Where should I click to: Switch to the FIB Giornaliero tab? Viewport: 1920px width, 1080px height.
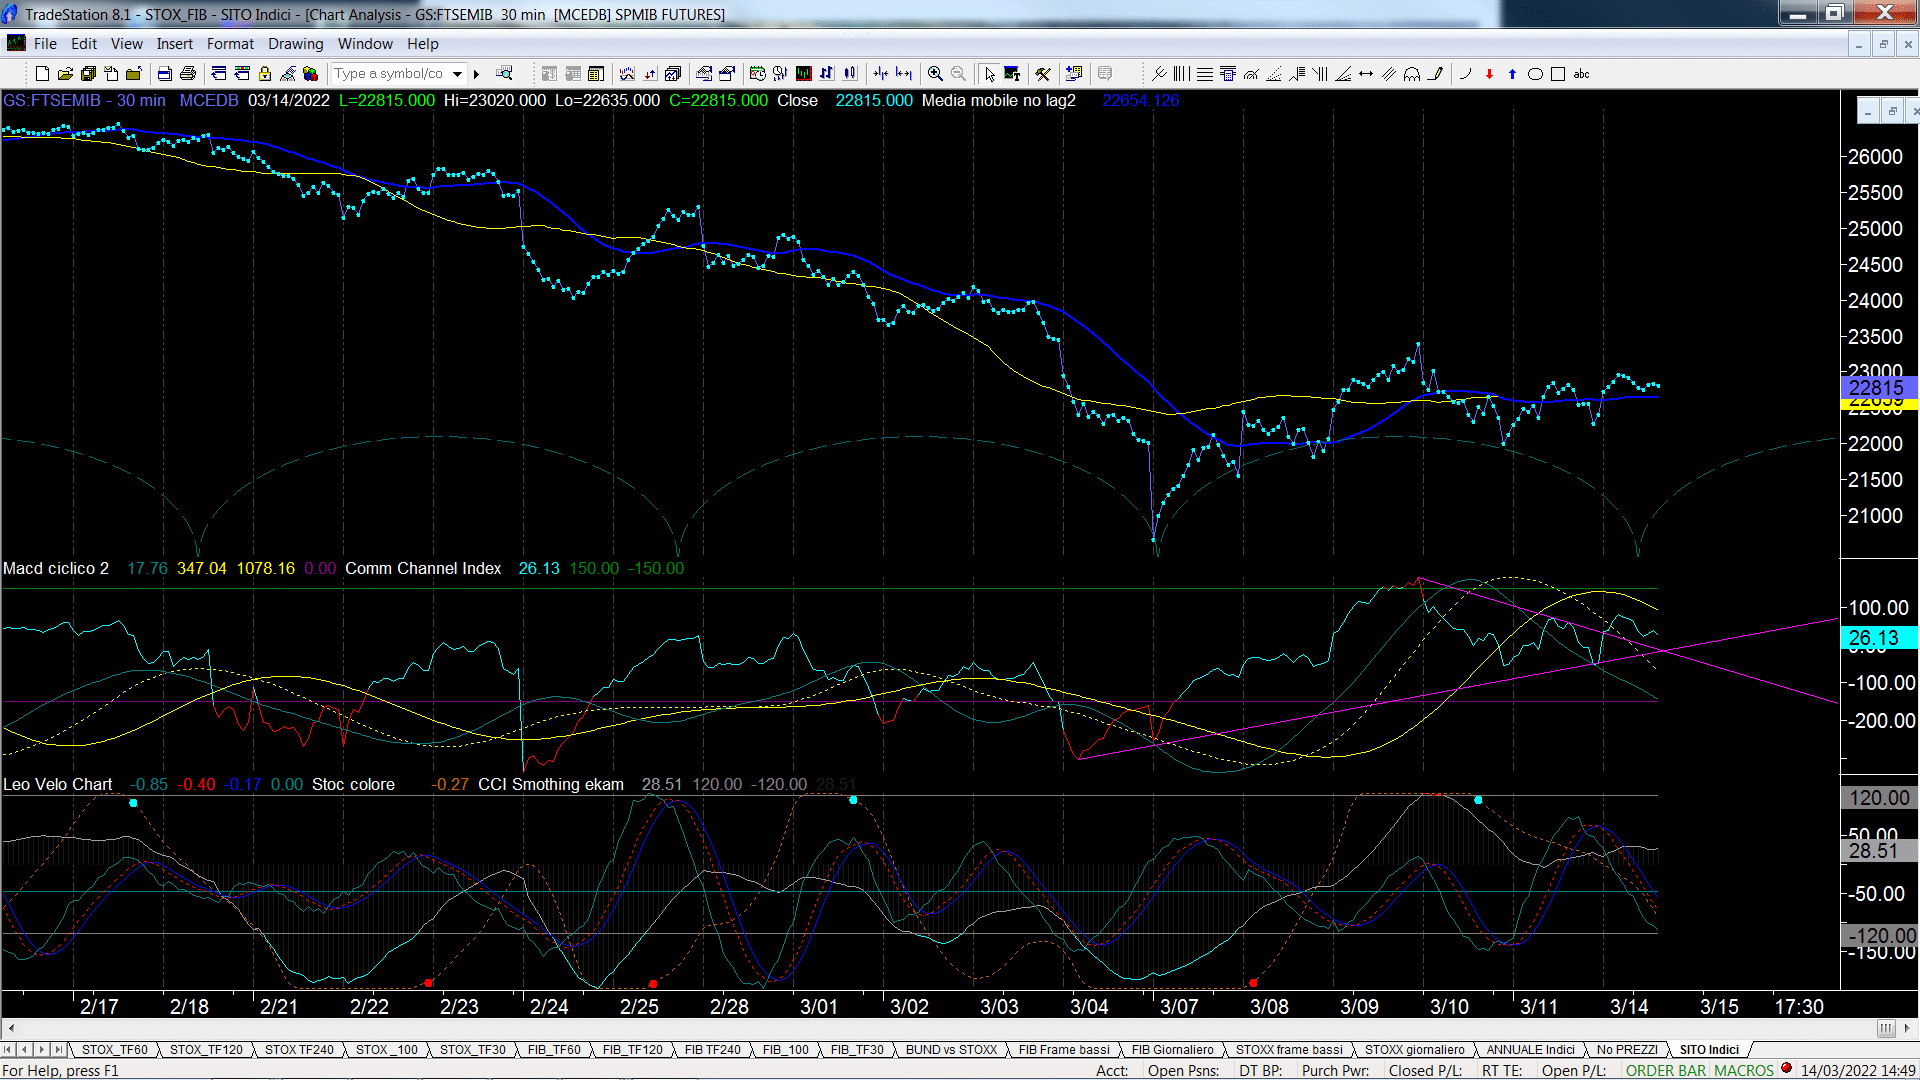[x=1172, y=1050]
